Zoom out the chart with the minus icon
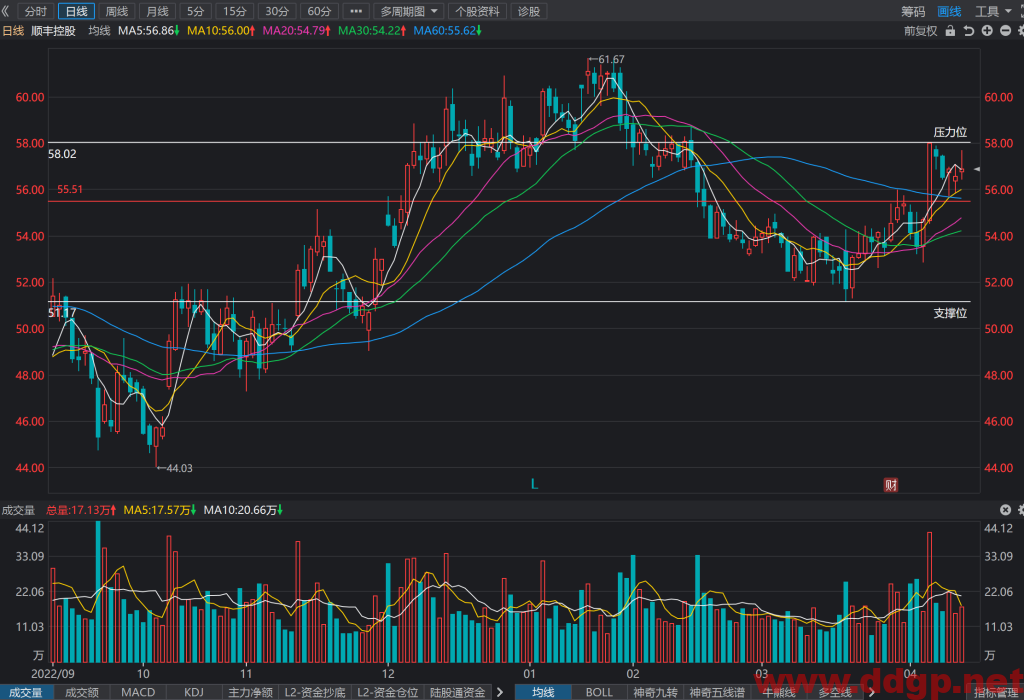Viewport: 1024px width, 700px height. (x=1006, y=31)
